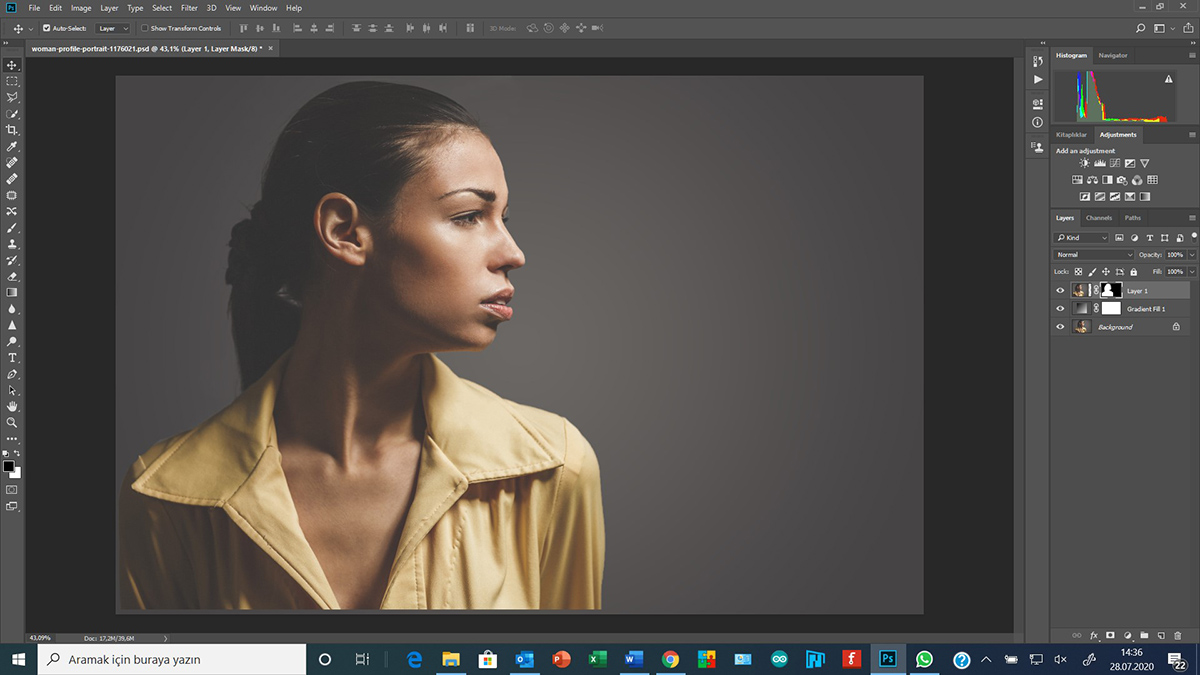Switch to the Channels tab
Screen dimensions: 1200x675
coord(1099,218)
